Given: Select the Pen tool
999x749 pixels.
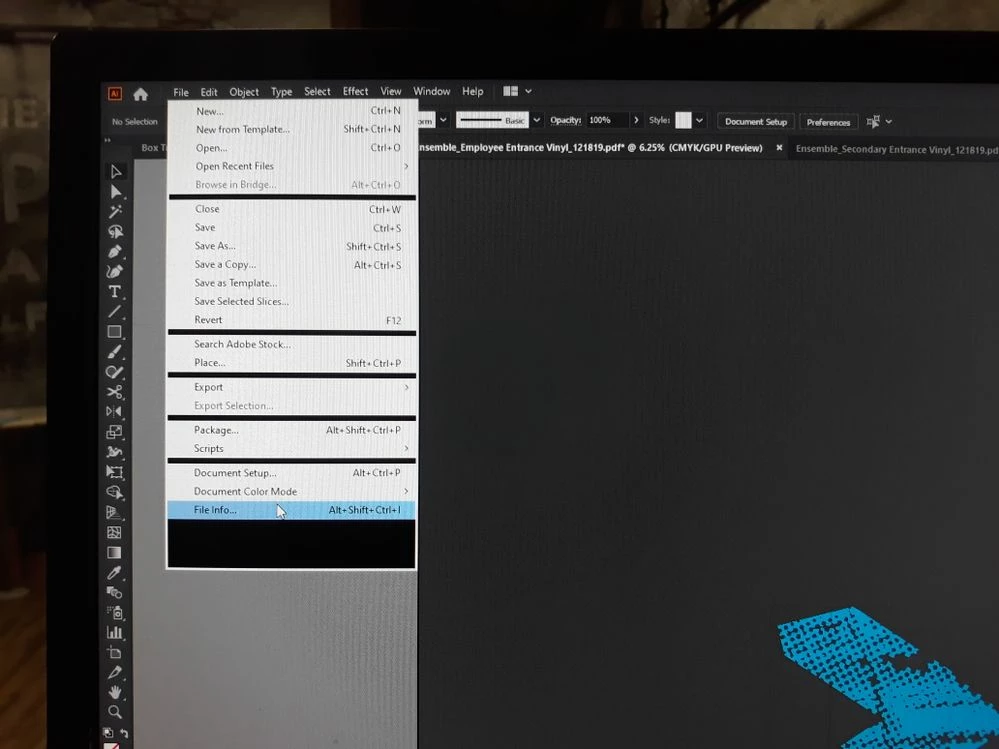Looking at the screenshot, I should pos(115,252).
